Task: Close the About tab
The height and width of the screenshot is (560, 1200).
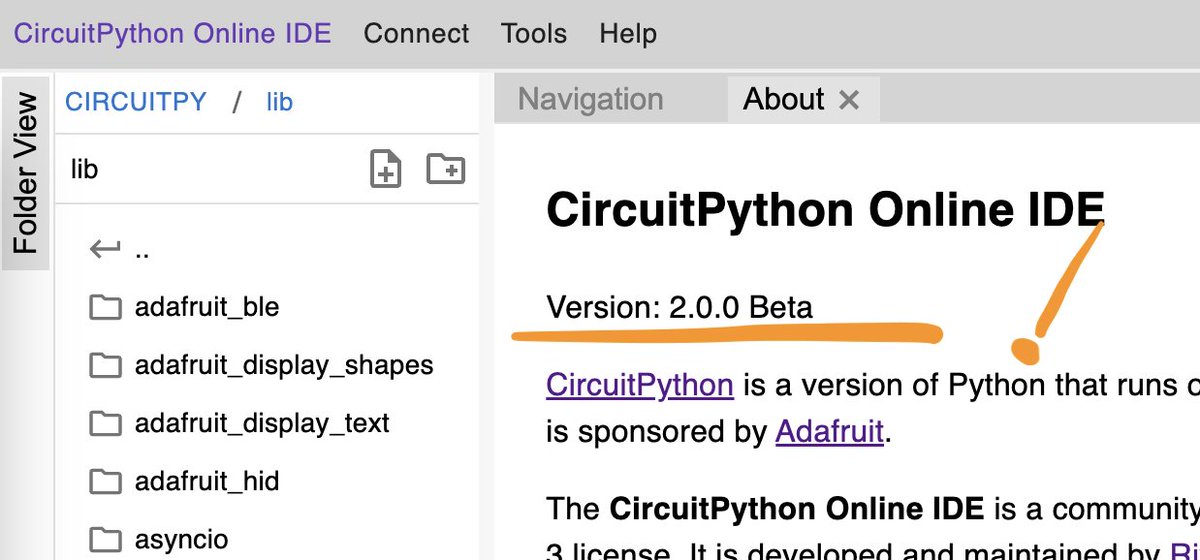Action: point(848,100)
